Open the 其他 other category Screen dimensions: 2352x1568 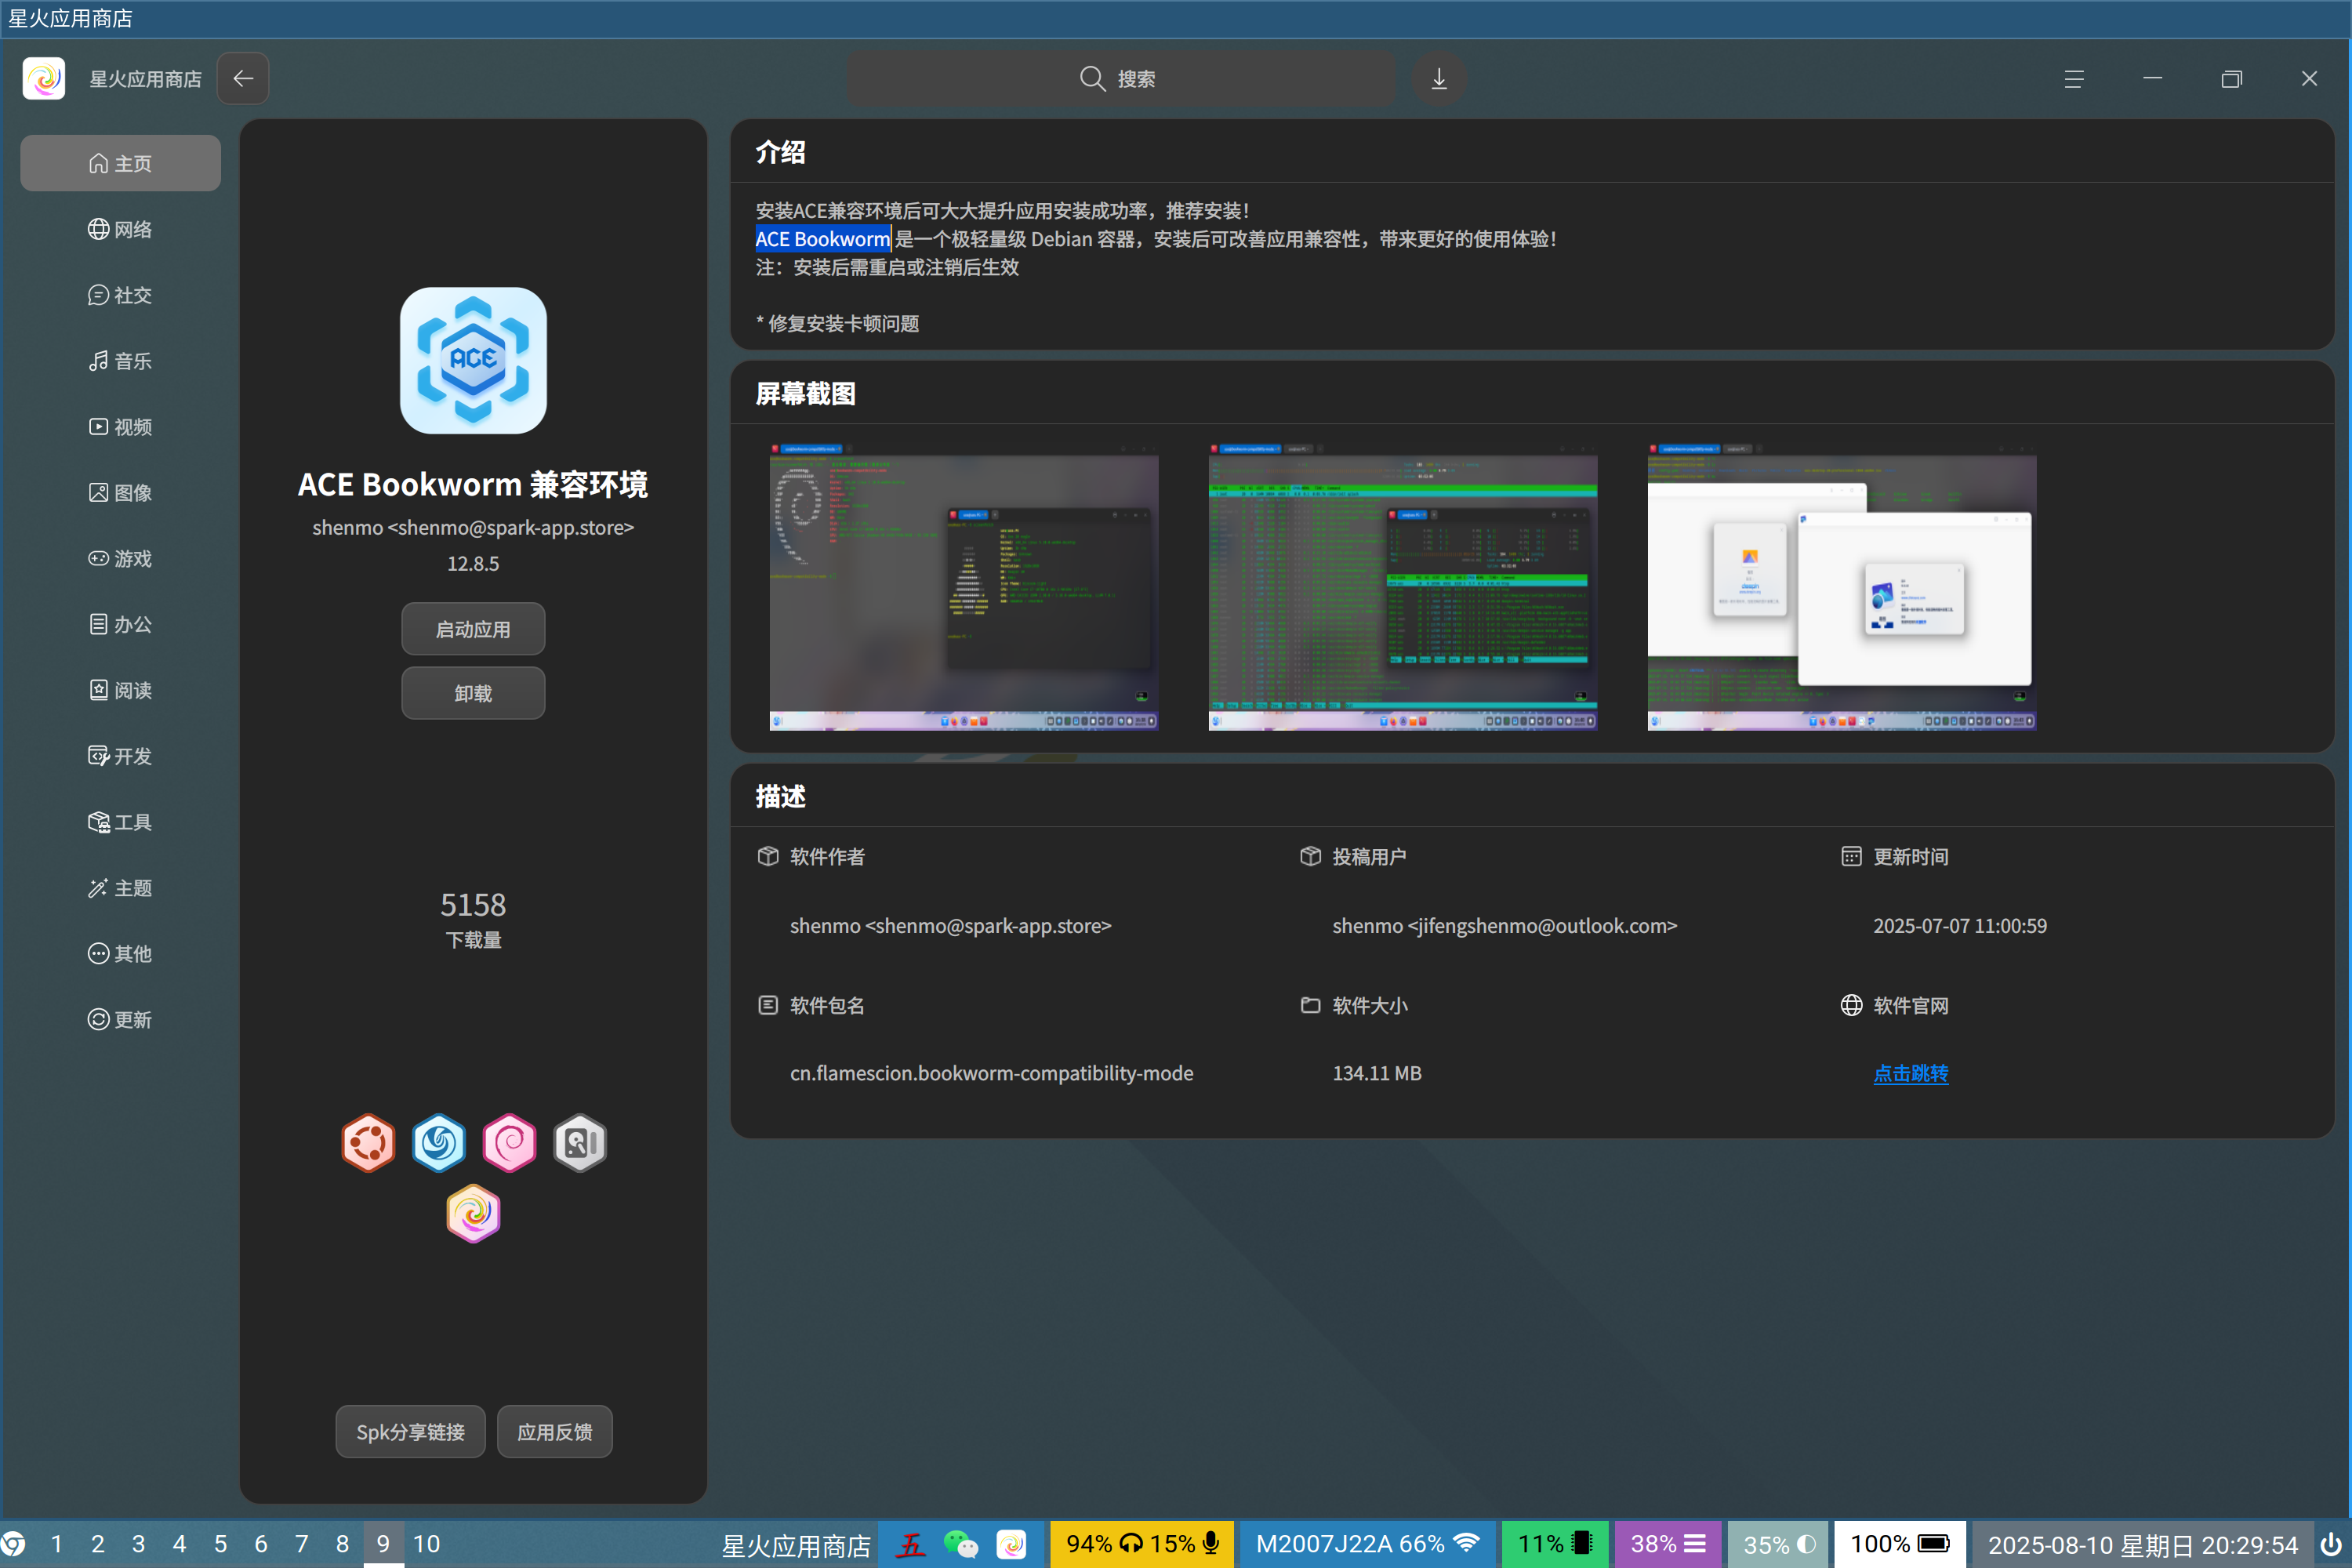coord(120,953)
